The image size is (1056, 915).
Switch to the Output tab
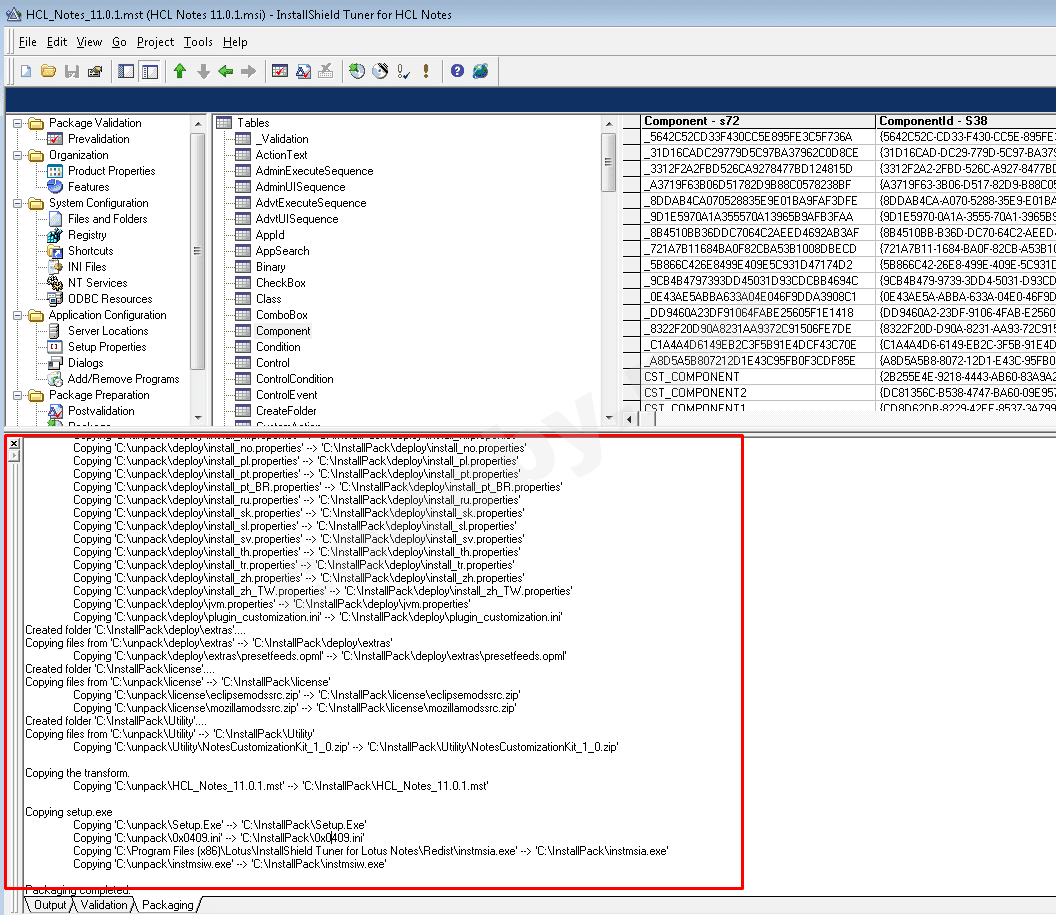point(49,905)
